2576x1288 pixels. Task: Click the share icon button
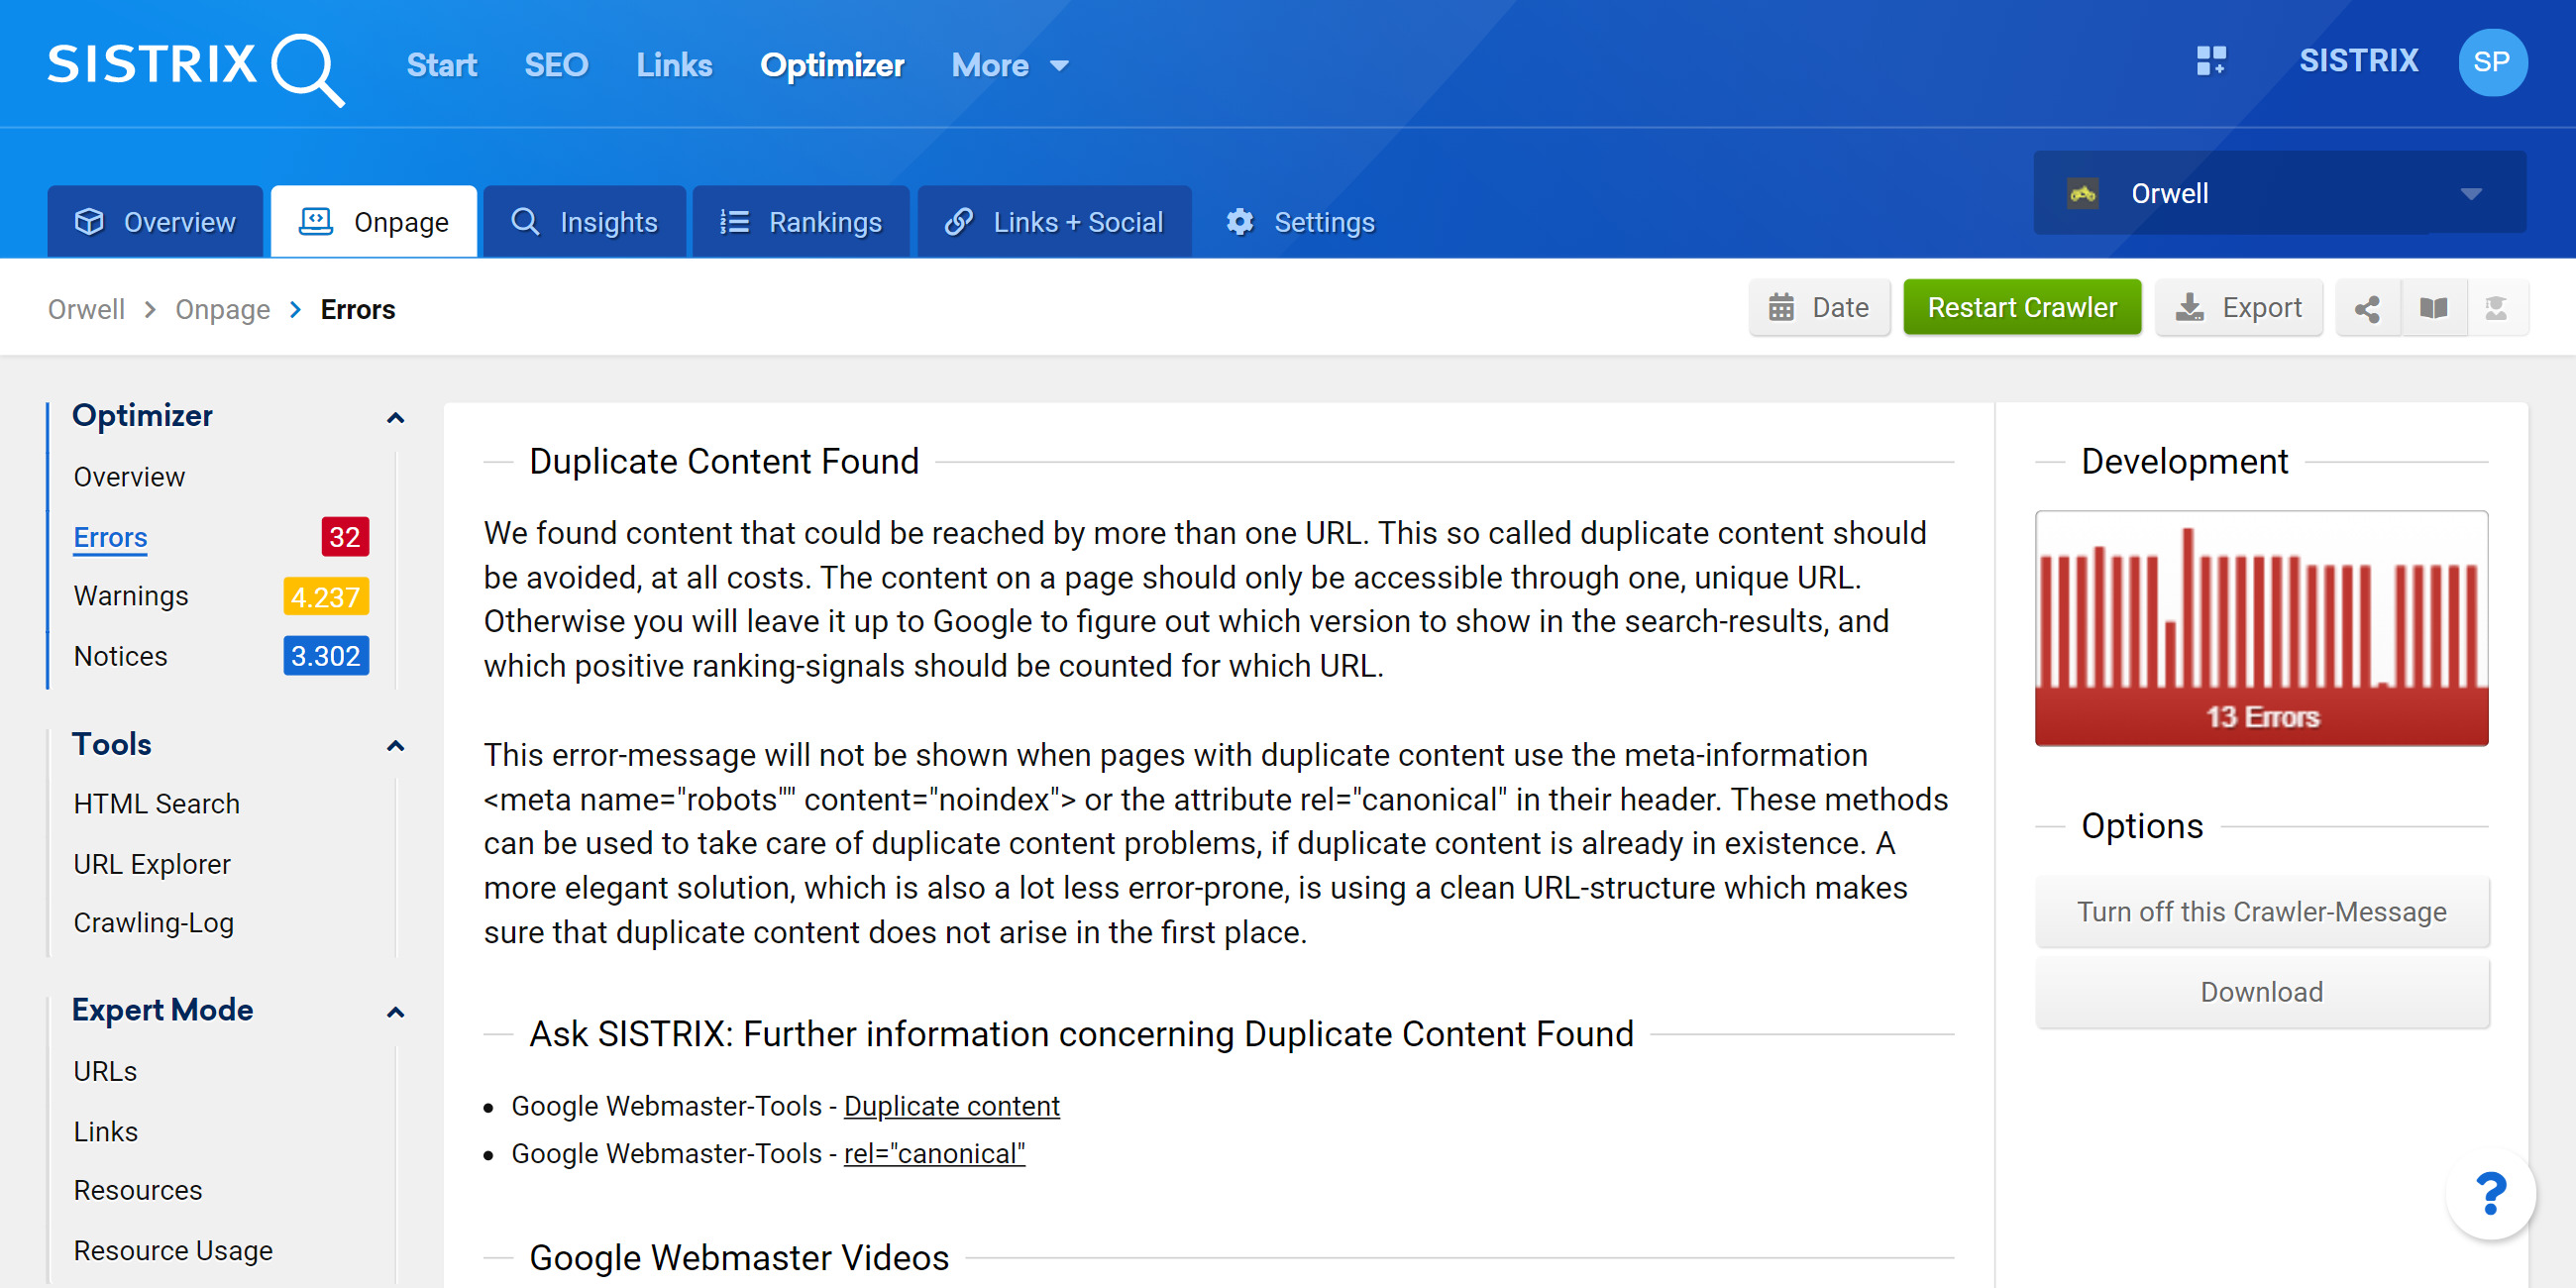(2367, 308)
